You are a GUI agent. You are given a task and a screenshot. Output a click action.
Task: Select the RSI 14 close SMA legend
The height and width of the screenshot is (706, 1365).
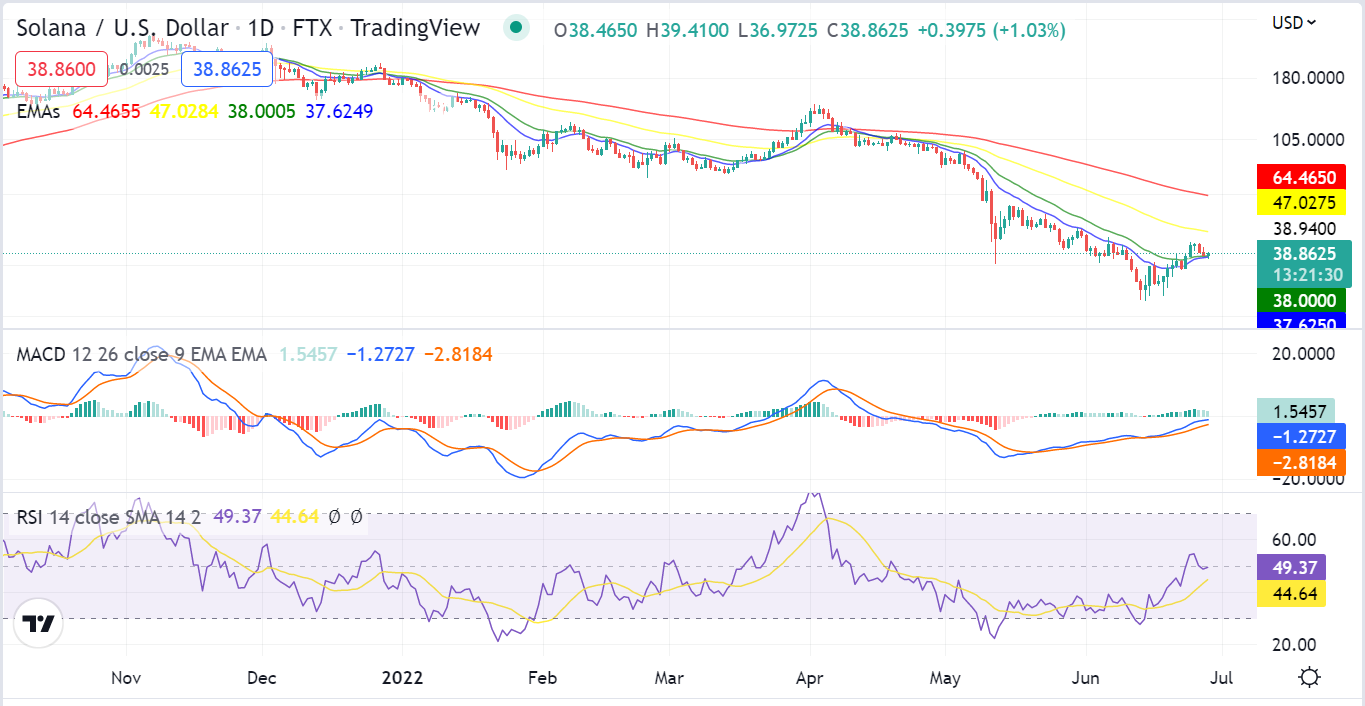pyautogui.click(x=109, y=517)
